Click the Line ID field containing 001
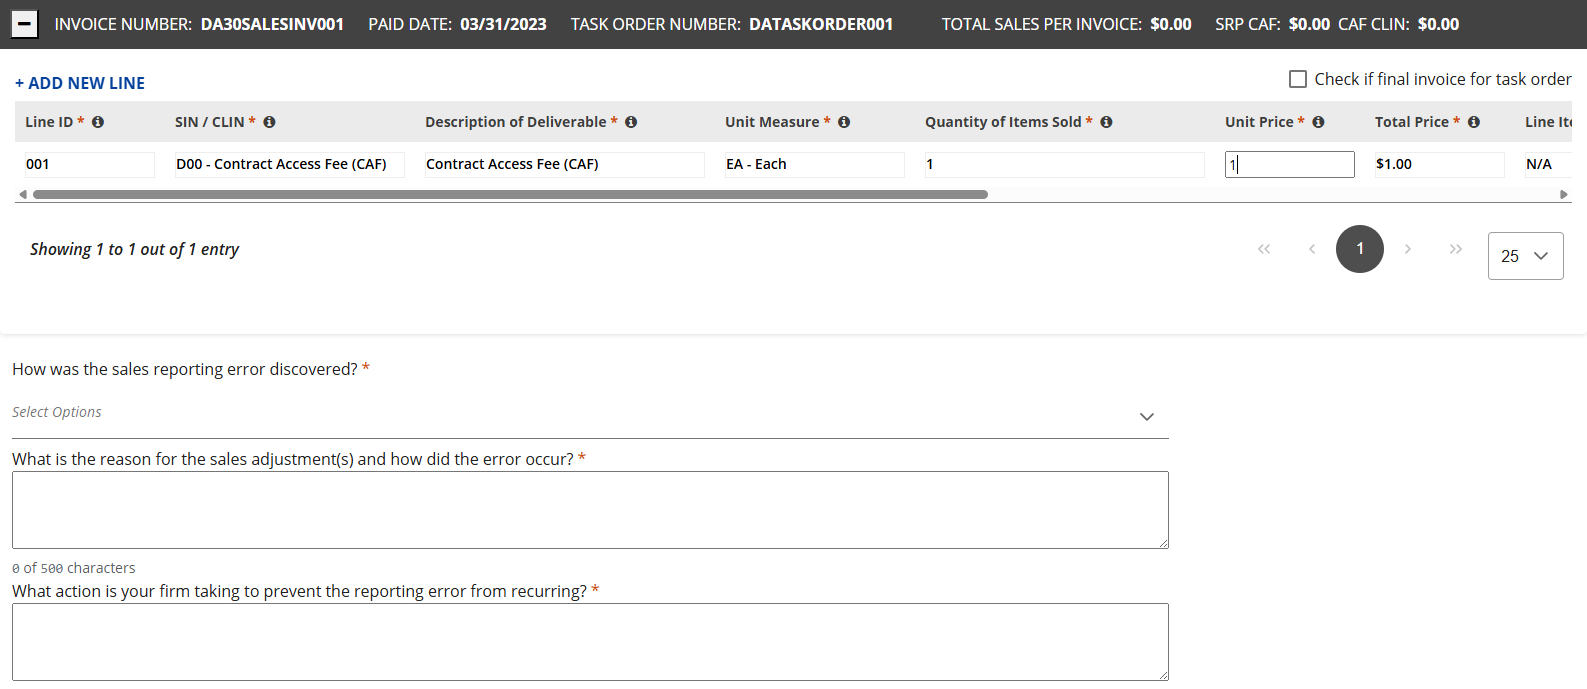This screenshot has width=1587, height=689. tap(90, 164)
